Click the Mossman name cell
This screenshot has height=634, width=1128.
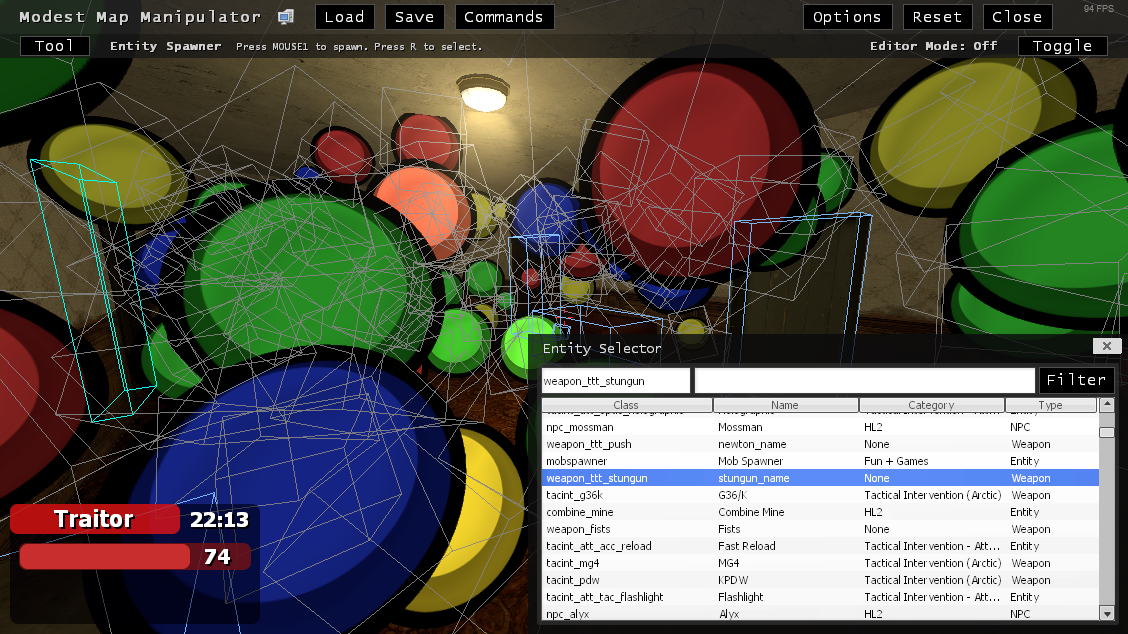click(740, 427)
